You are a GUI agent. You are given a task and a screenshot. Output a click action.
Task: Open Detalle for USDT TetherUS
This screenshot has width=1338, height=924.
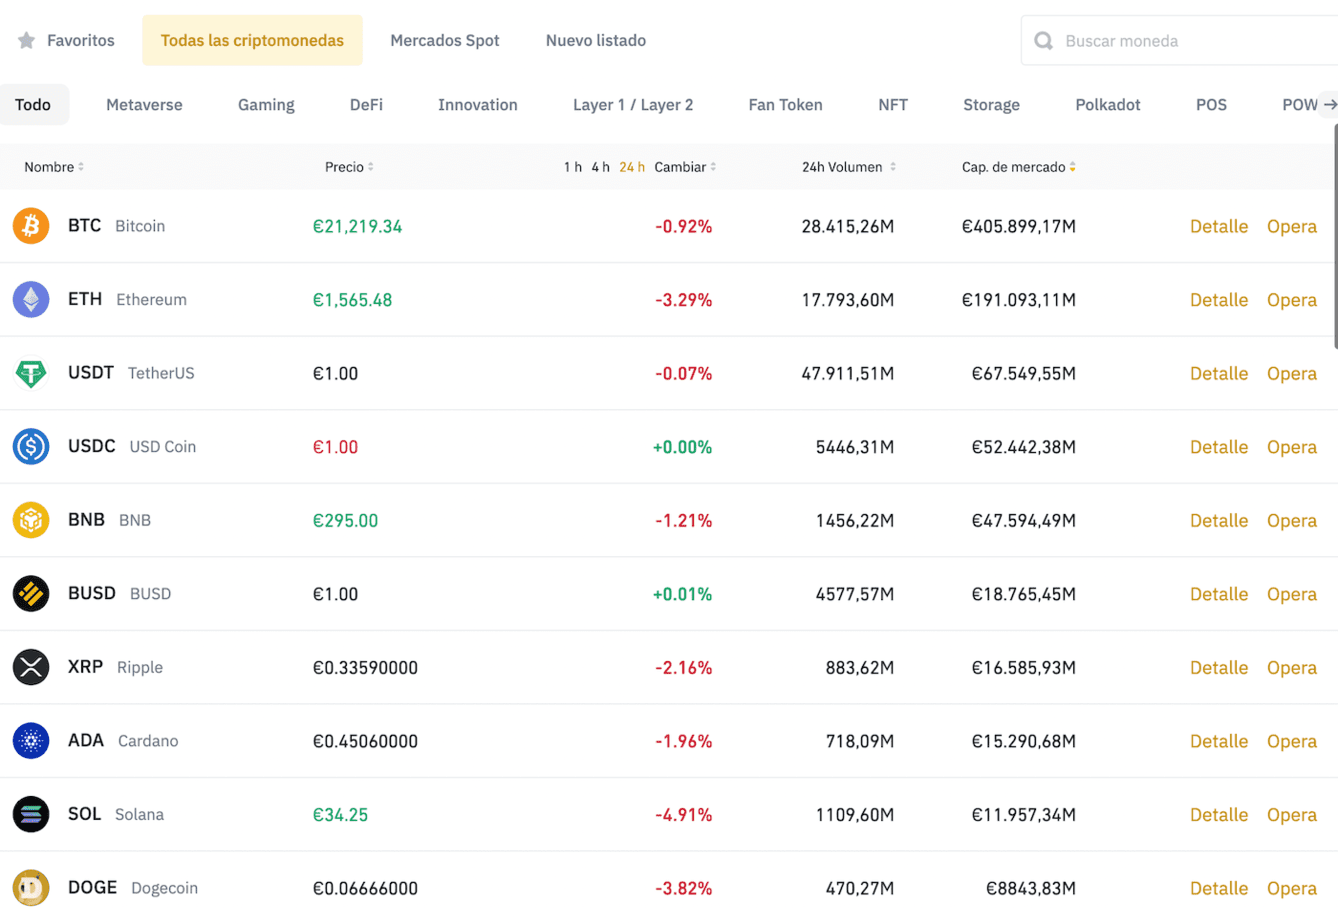click(1219, 373)
